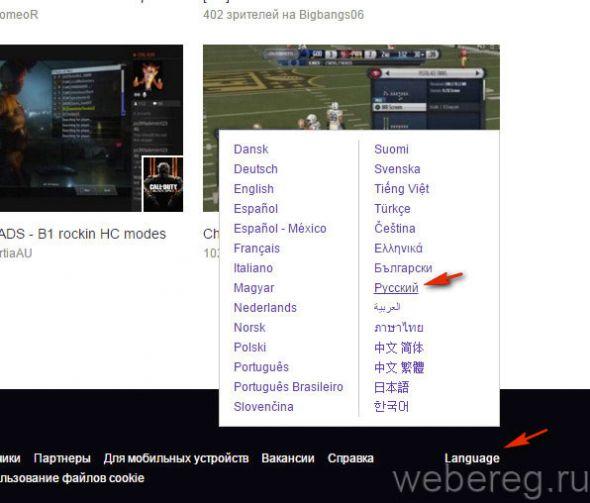Select Español - México
Viewport: 590px width, 503px height.
click(280, 228)
